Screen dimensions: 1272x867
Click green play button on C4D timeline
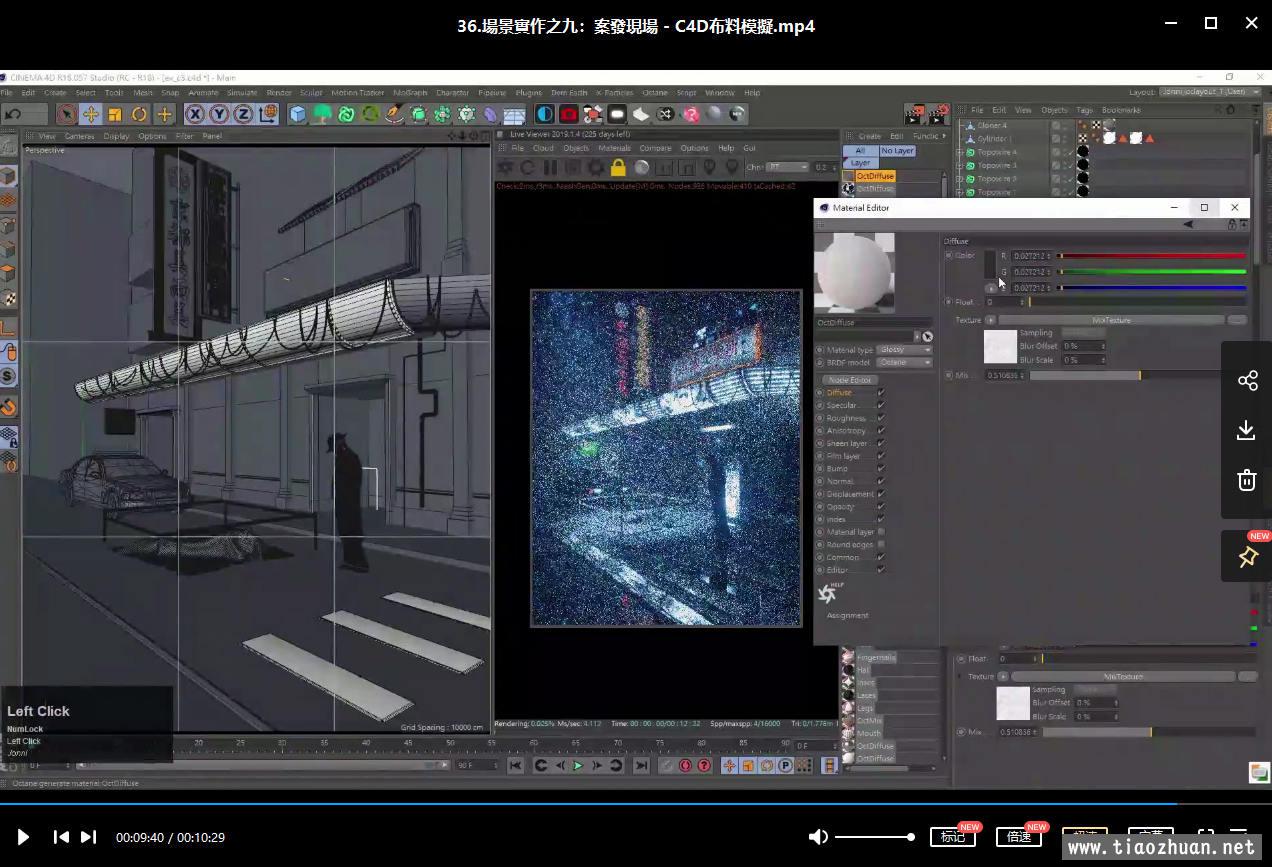pyautogui.click(x=577, y=766)
